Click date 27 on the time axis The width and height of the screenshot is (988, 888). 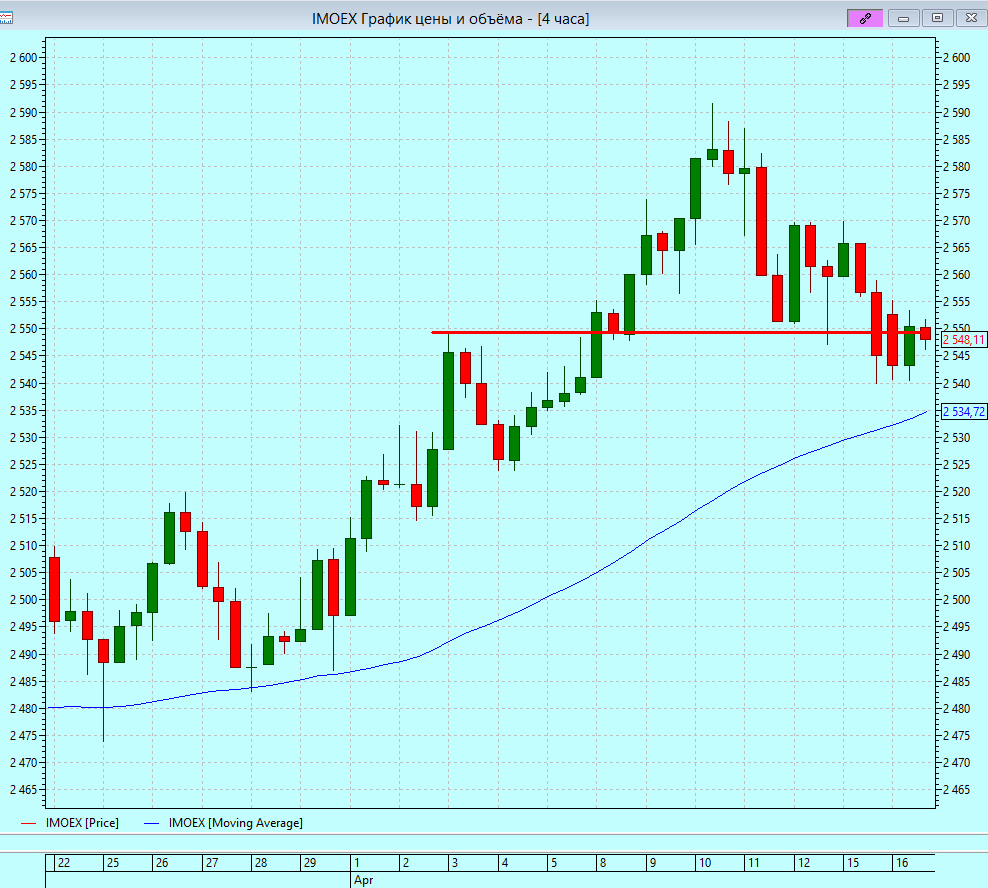click(212, 863)
